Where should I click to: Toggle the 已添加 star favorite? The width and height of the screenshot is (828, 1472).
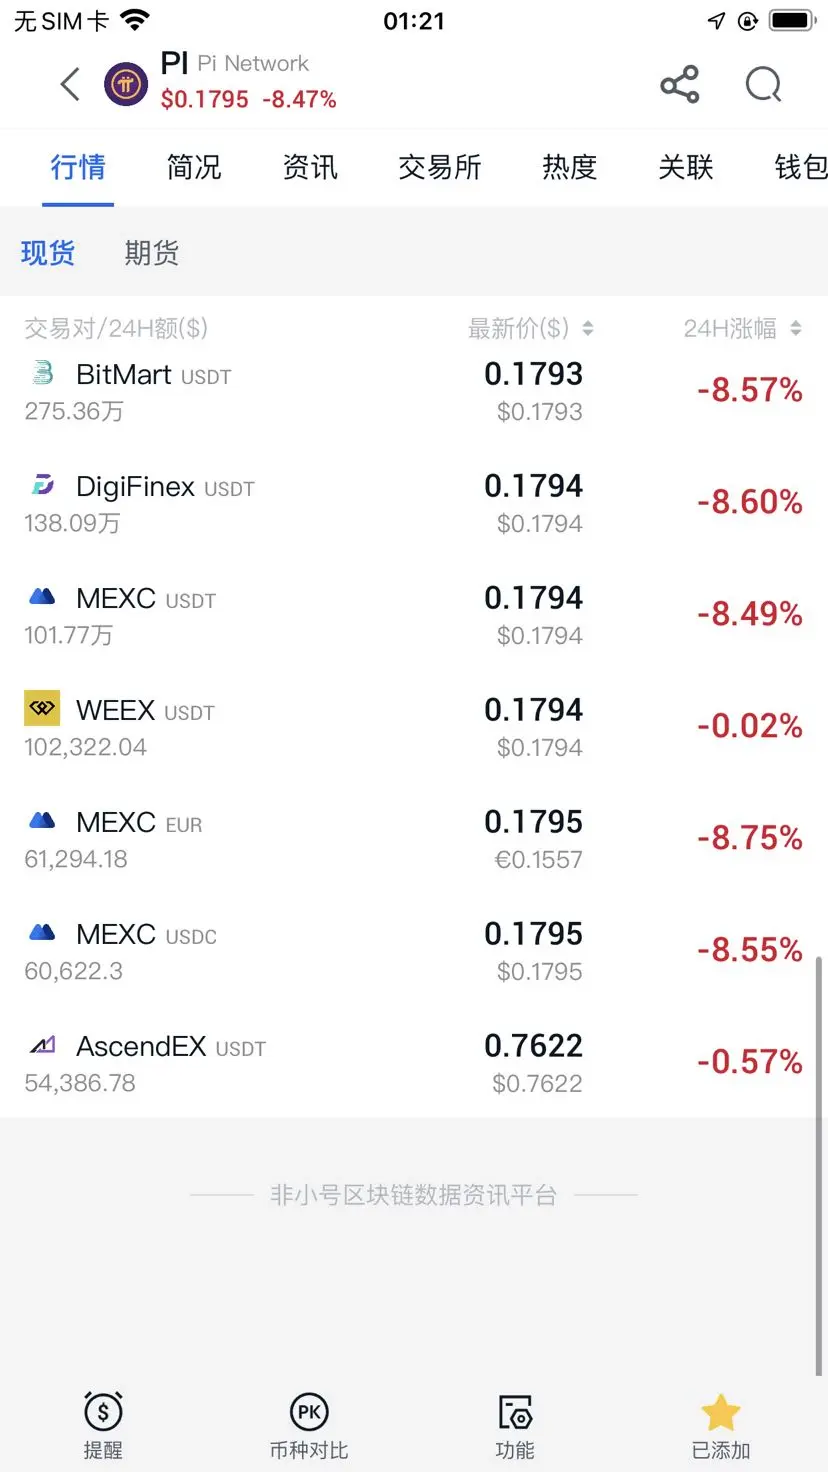721,1412
